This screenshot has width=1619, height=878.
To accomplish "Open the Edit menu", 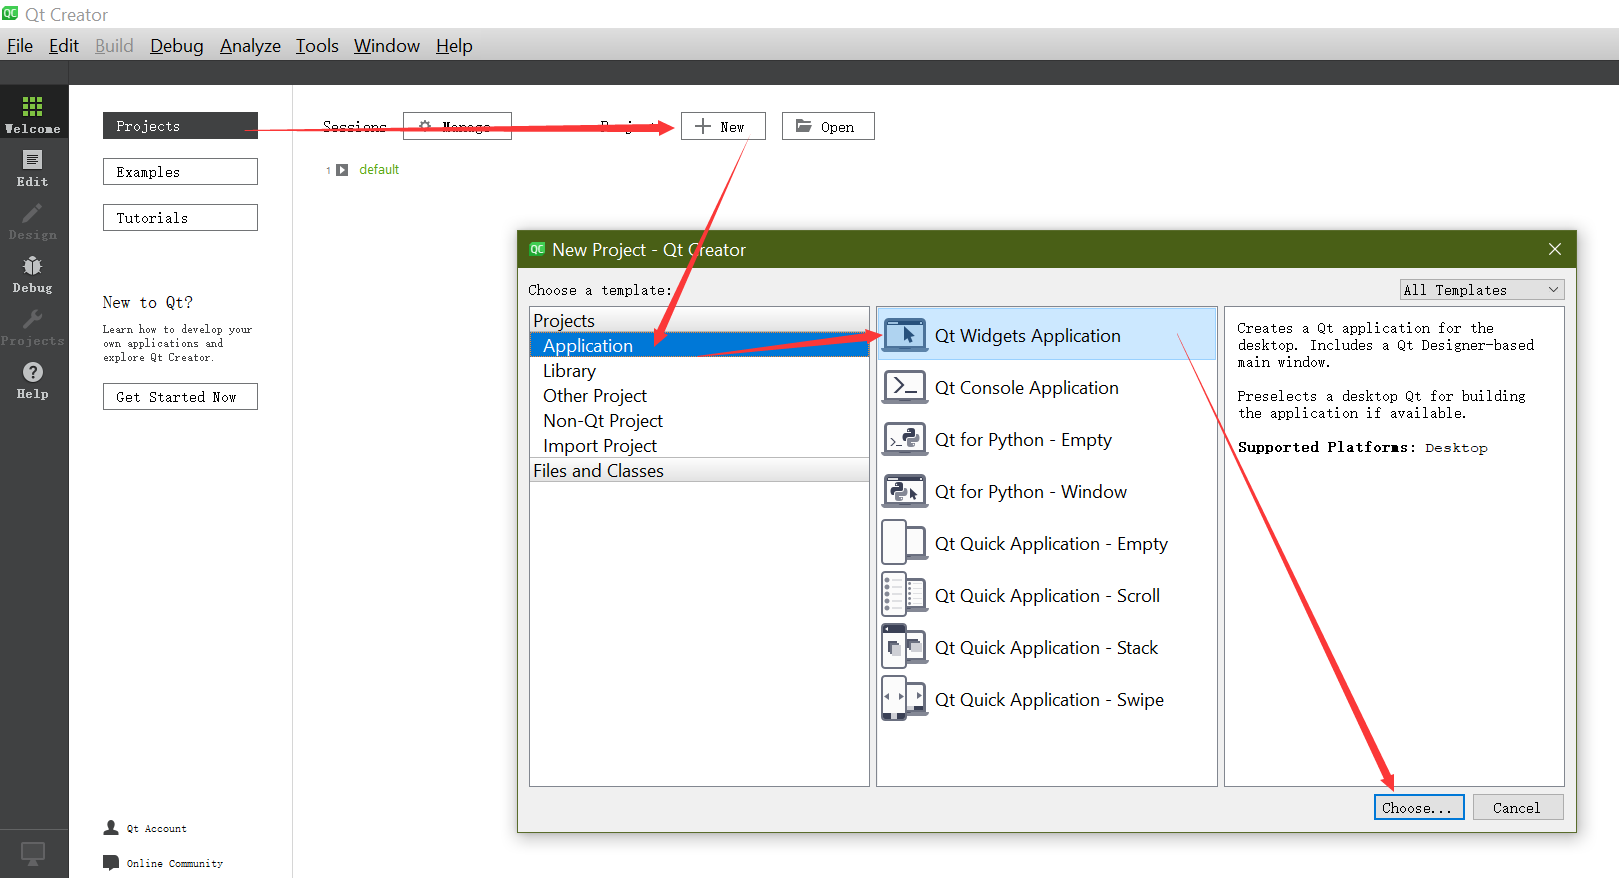I will 64,46.
